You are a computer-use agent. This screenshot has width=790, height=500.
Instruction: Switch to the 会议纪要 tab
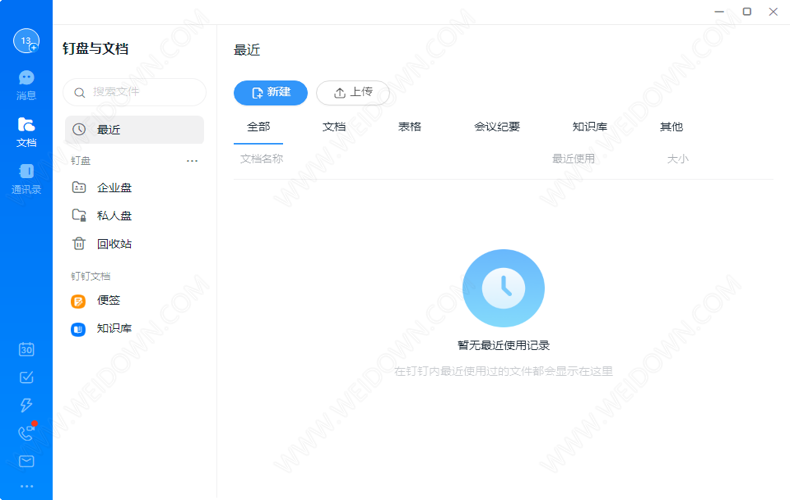click(x=497, y=127)
